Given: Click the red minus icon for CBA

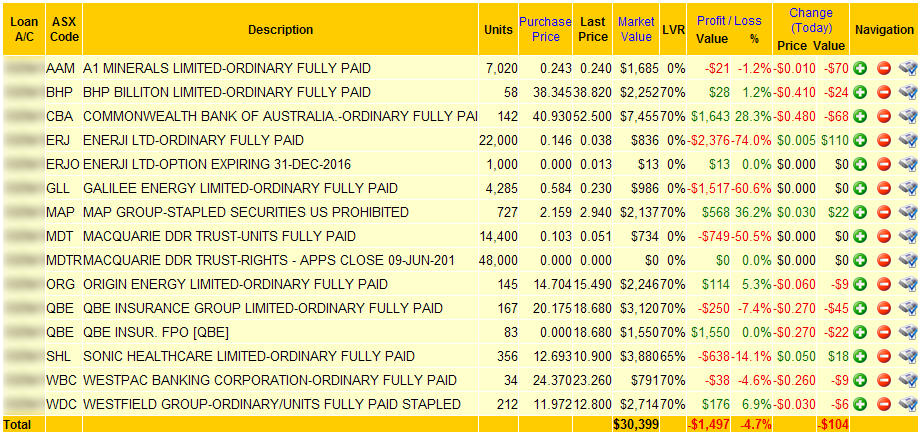Looking at the screenshot, I should point(884,116).
